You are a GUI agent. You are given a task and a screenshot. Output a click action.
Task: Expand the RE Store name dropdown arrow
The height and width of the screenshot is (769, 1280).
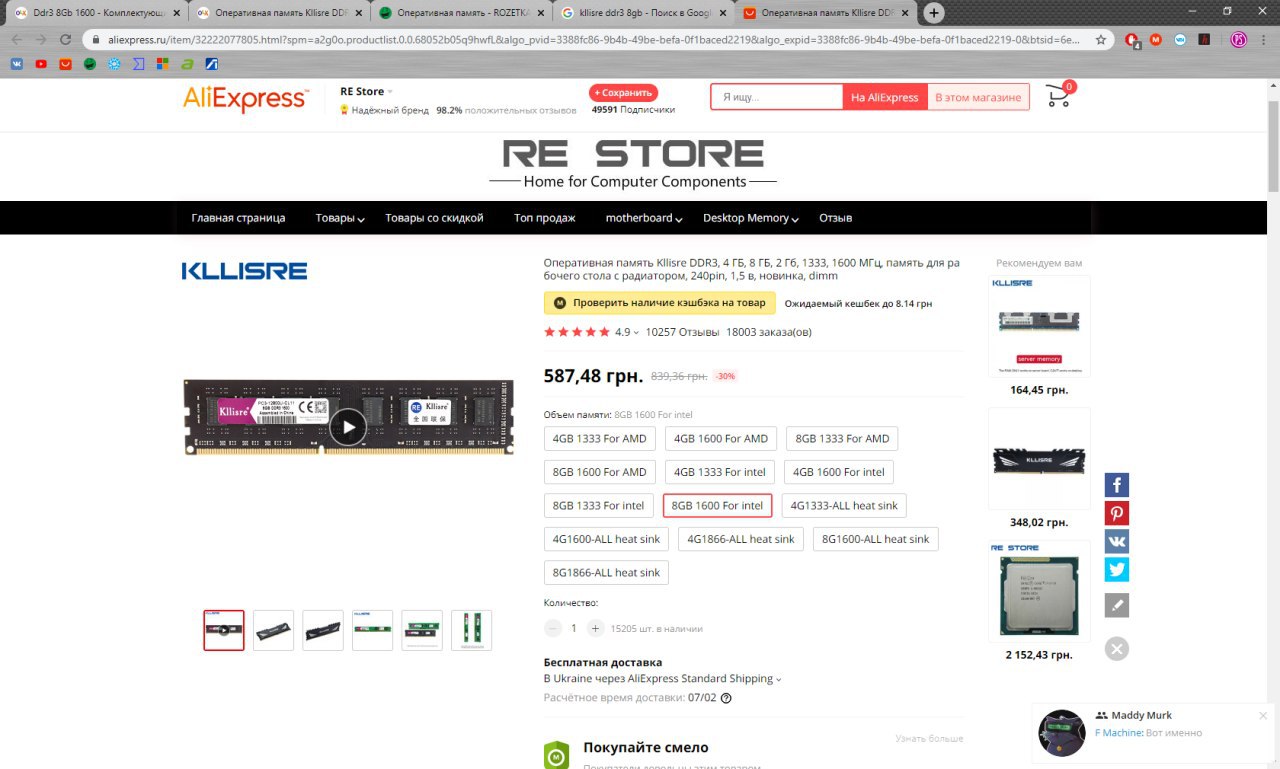click(391, 92)
